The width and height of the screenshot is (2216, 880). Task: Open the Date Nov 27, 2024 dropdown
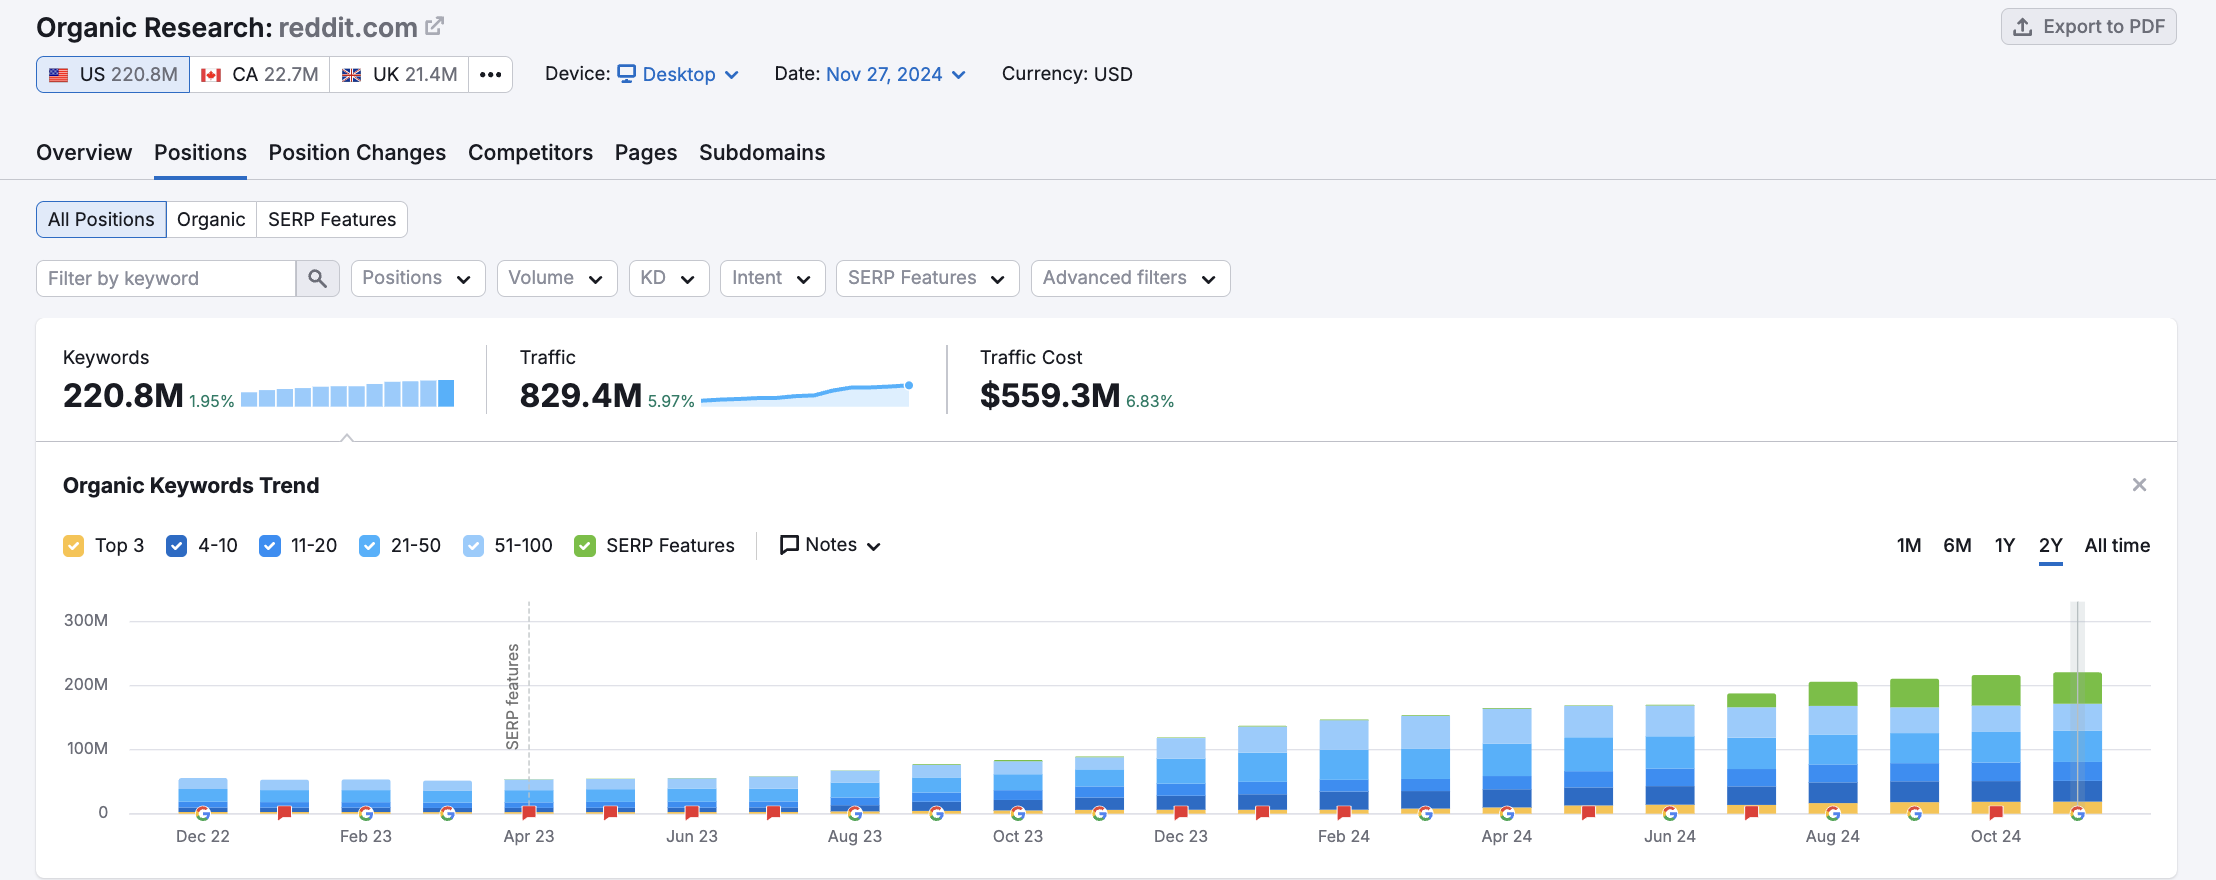896,74
